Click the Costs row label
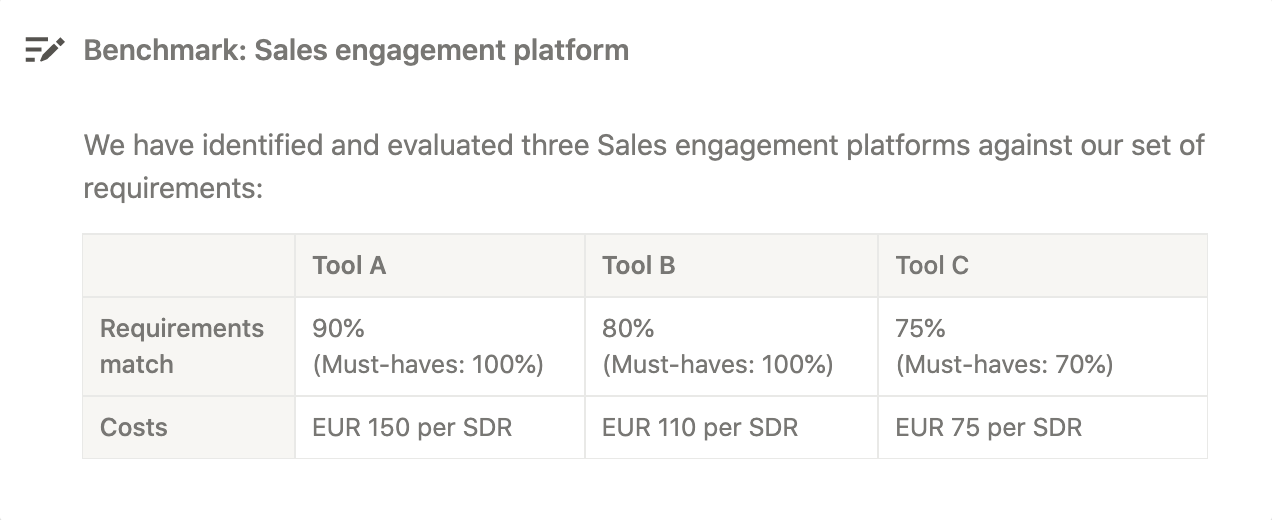Image resolution: width=1272 pixels, height=520 pixels. 134,427
